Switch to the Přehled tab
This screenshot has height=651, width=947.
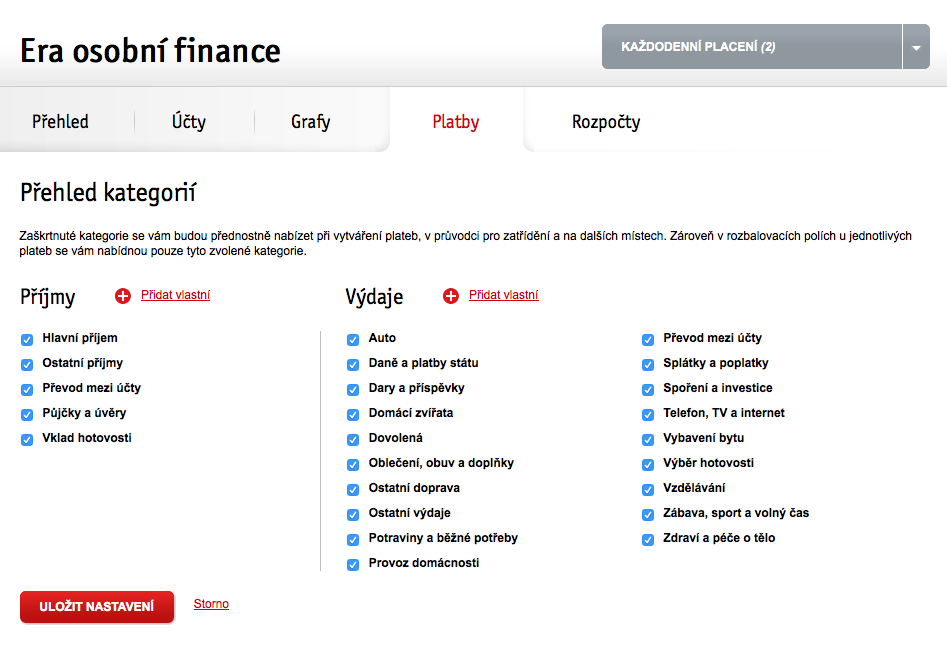click(60, 121)
